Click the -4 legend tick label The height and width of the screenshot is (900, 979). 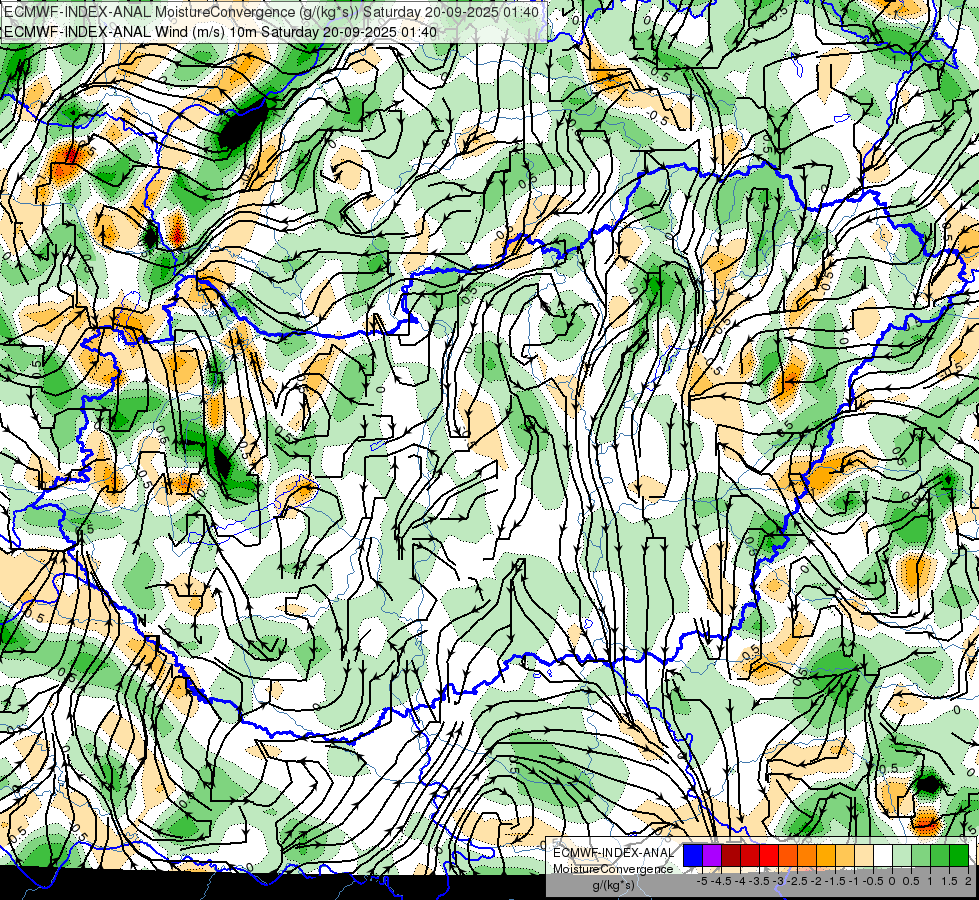point(740,881)
